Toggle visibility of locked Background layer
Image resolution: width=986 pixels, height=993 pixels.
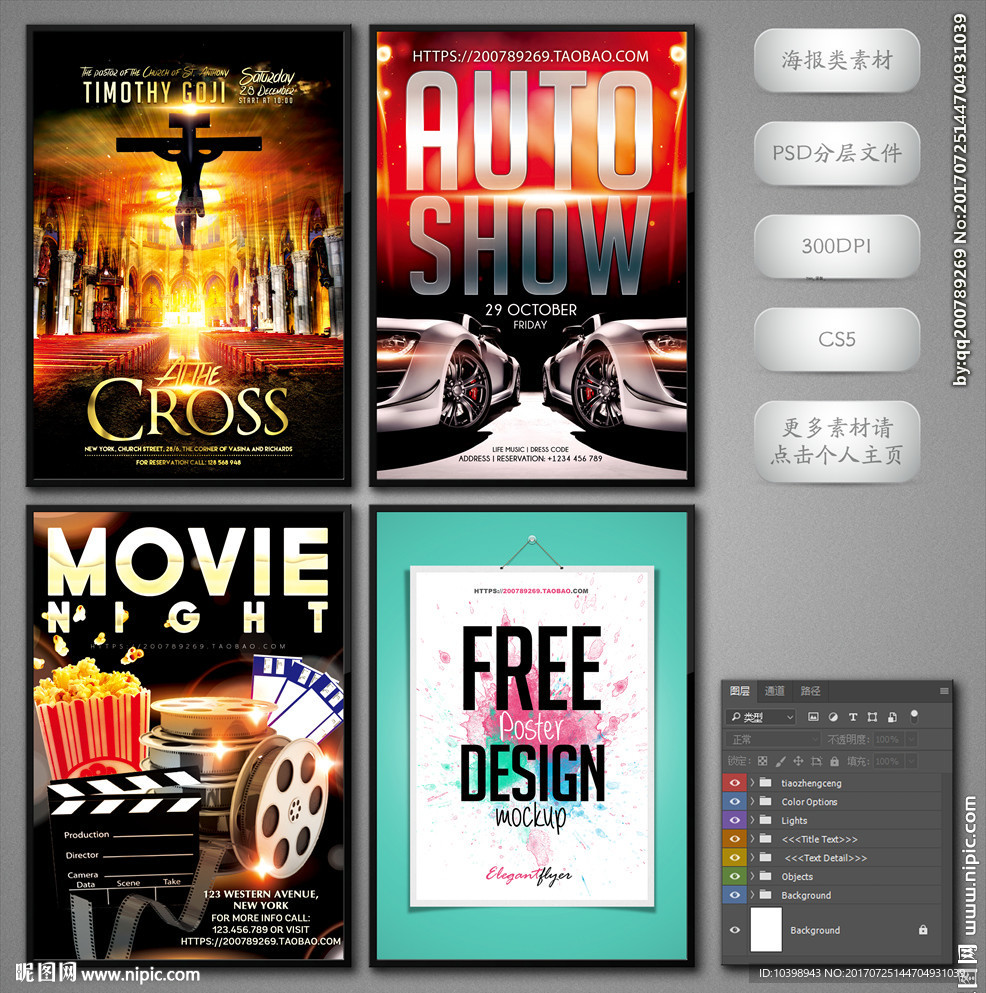tap(735, 930)
